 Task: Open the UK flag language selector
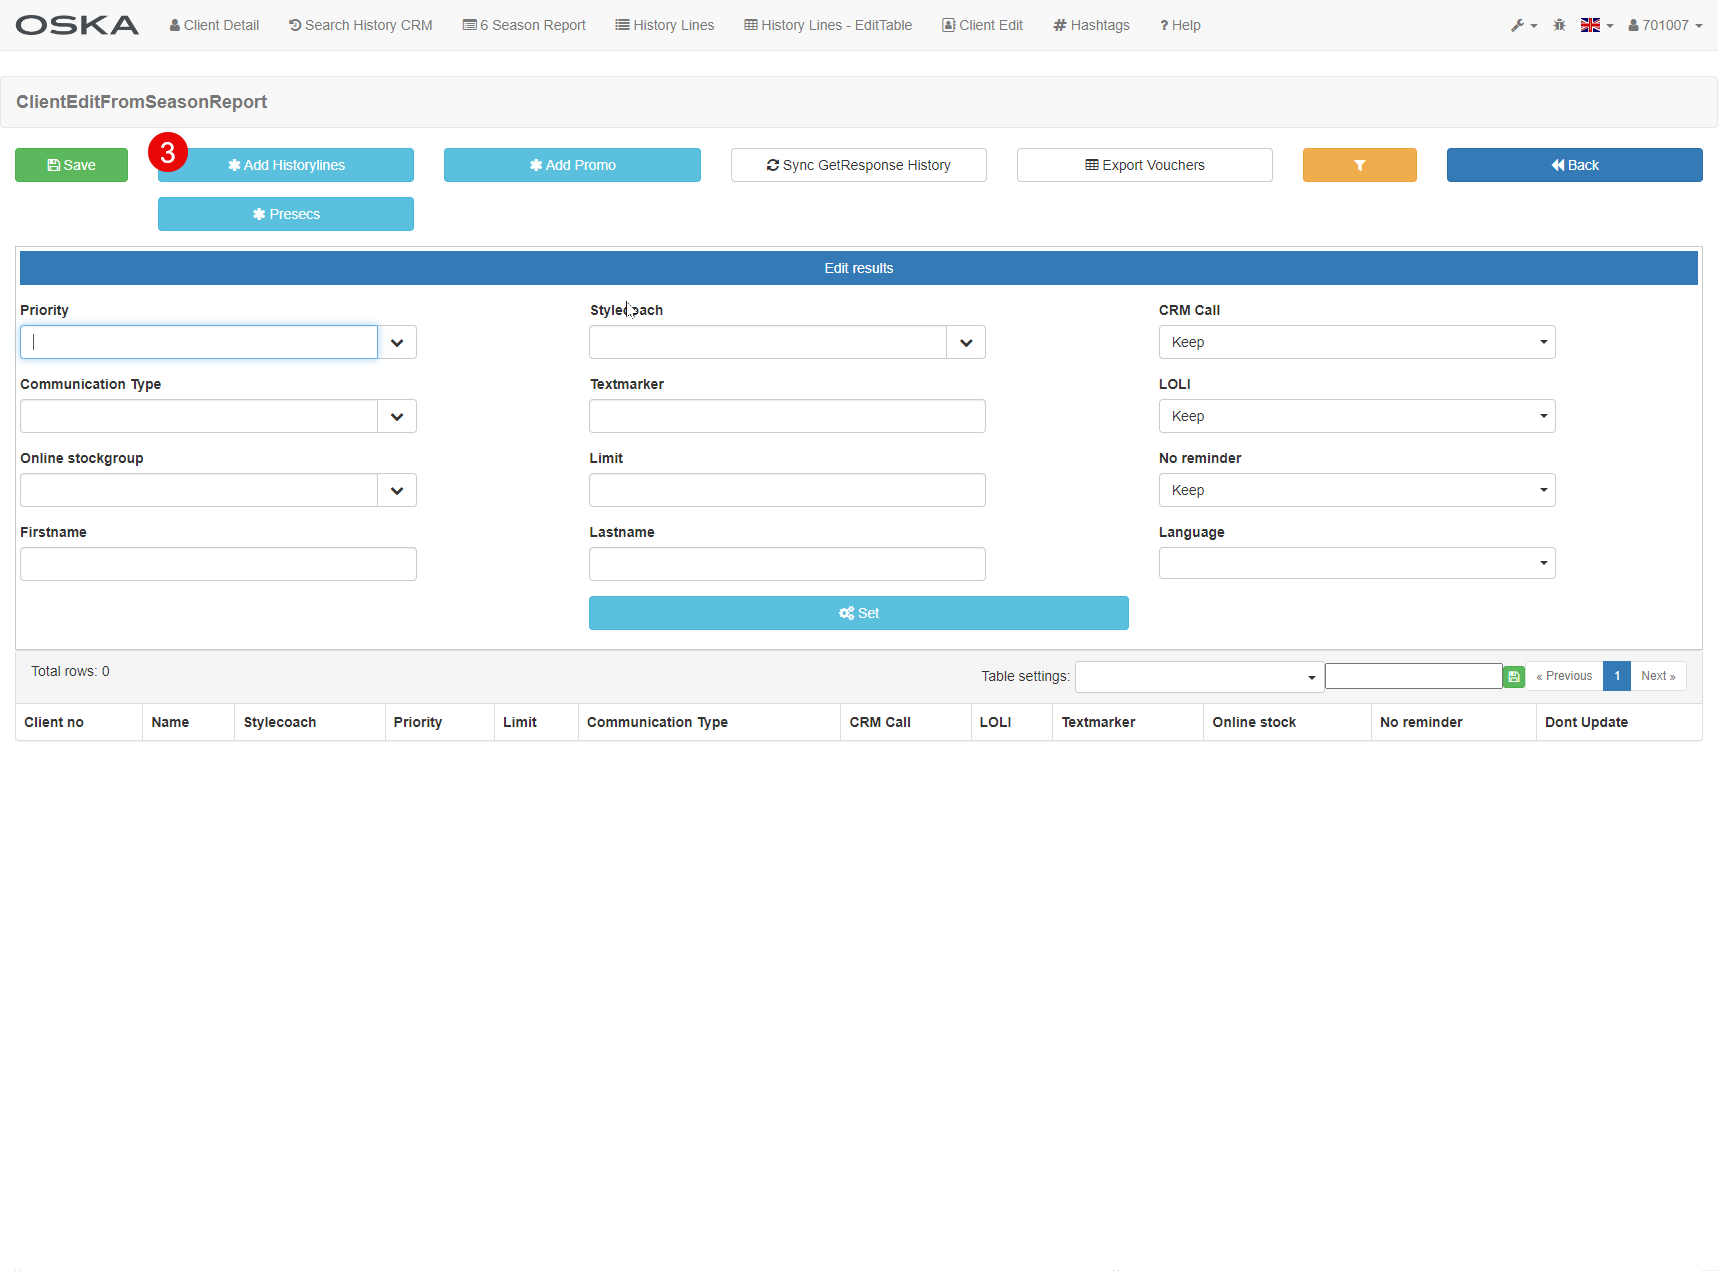click(x=1596, y=25)
